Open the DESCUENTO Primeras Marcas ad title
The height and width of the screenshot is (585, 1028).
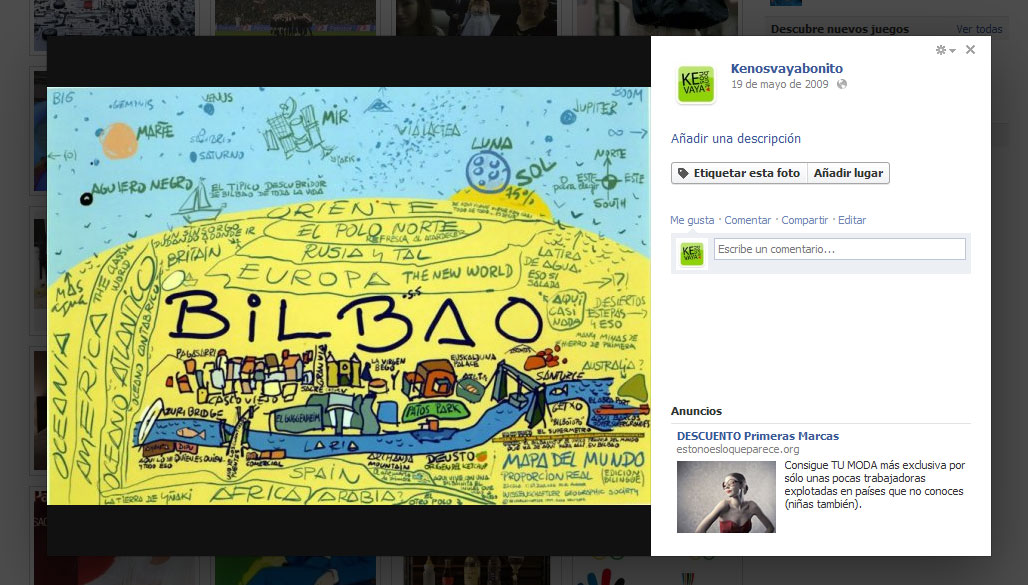coord(757,436)
